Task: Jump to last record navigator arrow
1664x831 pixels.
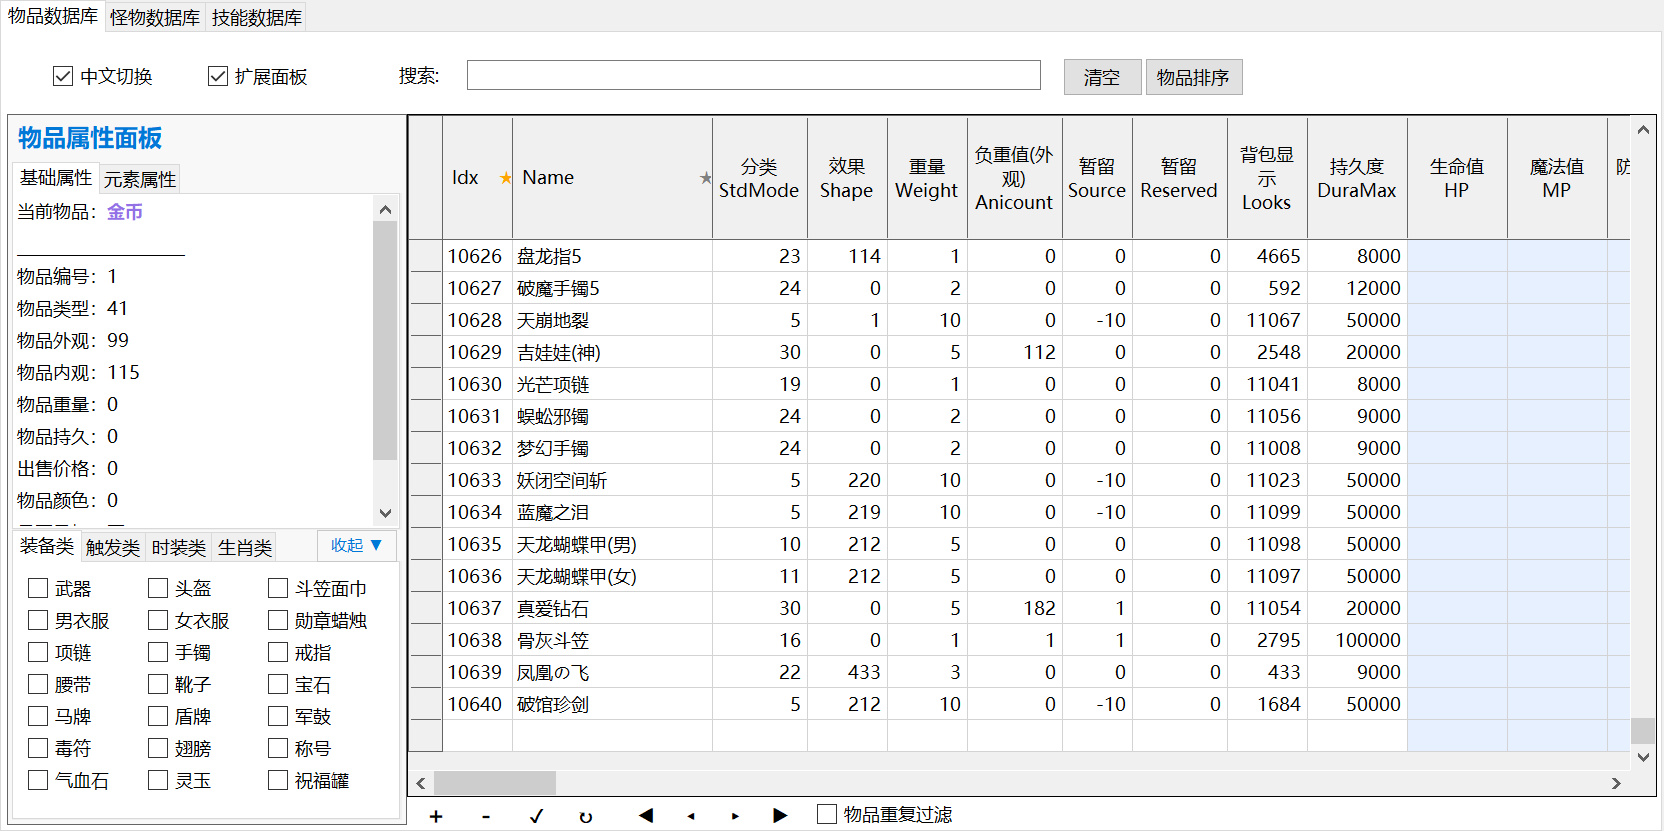Action: (780, 815)
